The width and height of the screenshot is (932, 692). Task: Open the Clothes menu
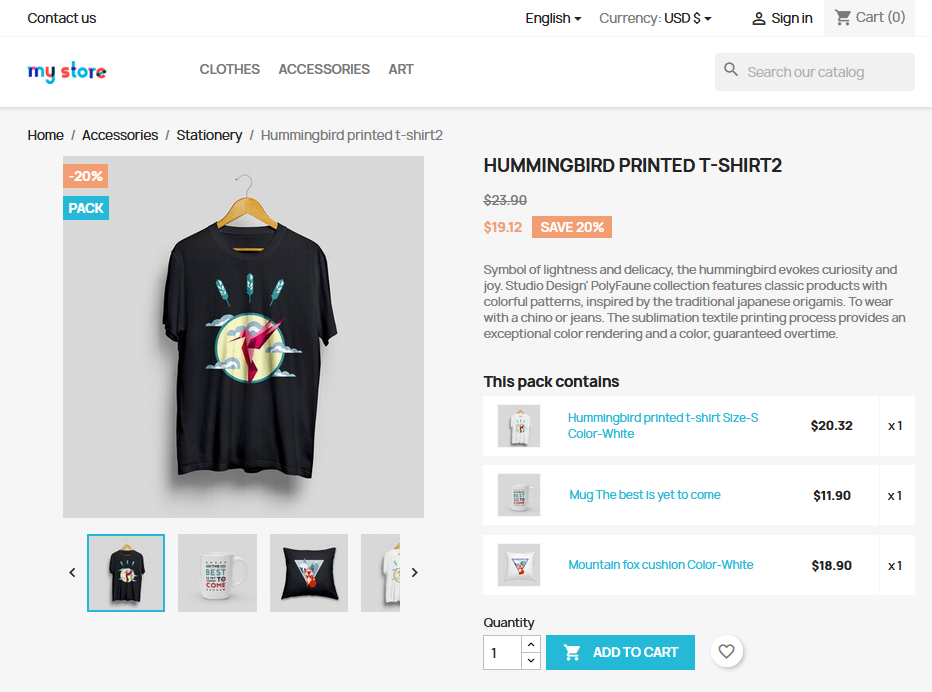[229, 70]
